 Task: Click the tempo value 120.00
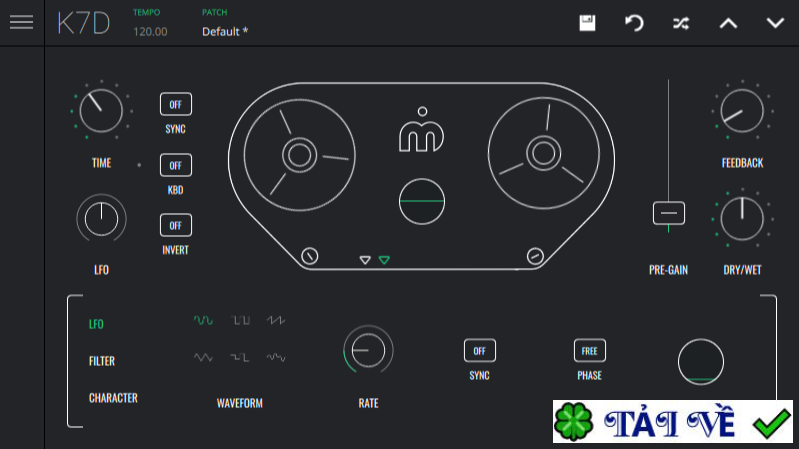click(x=150, y=32)
